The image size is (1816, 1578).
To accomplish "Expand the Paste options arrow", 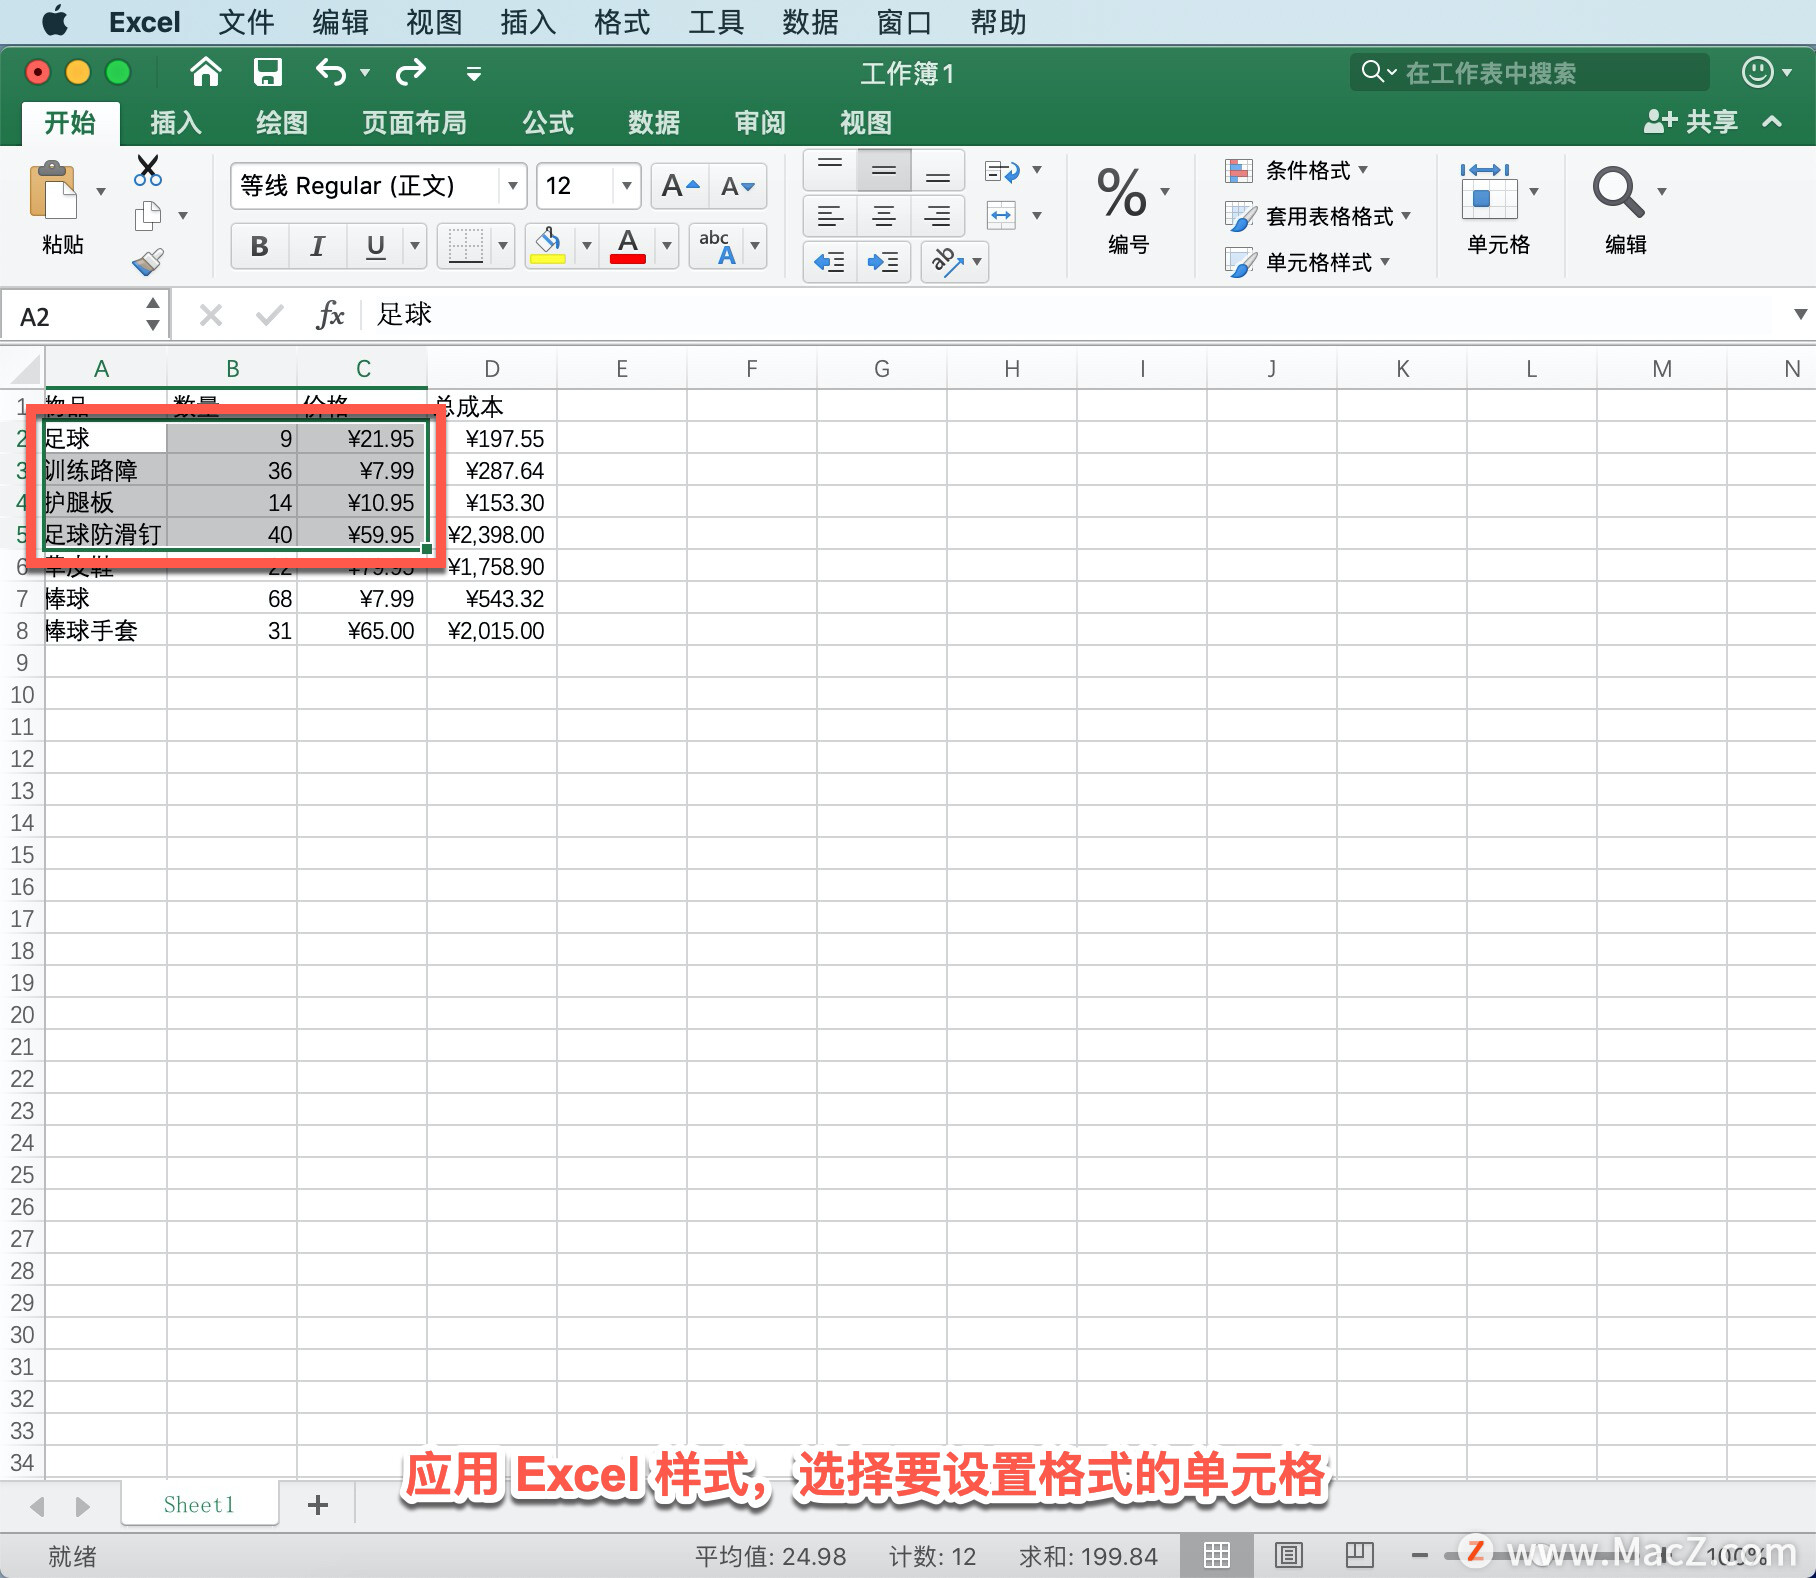I will [x=101, y=191].
